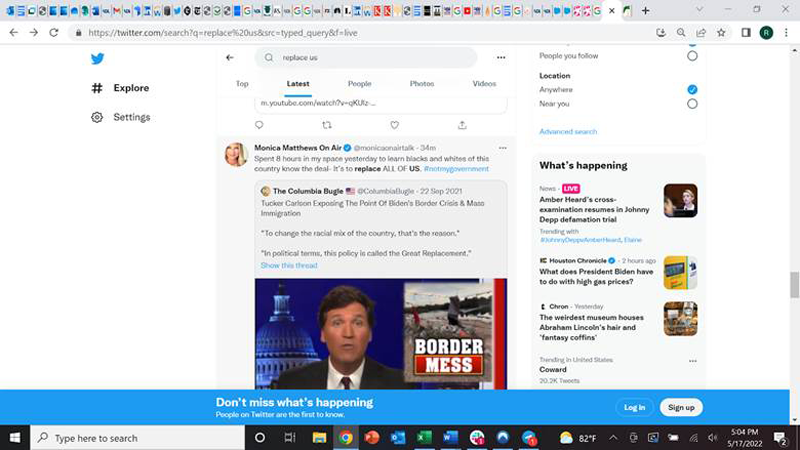This screenshot has width=800, height=450.
Task: Click the museum article thumbnail
Action: (681, 319)
